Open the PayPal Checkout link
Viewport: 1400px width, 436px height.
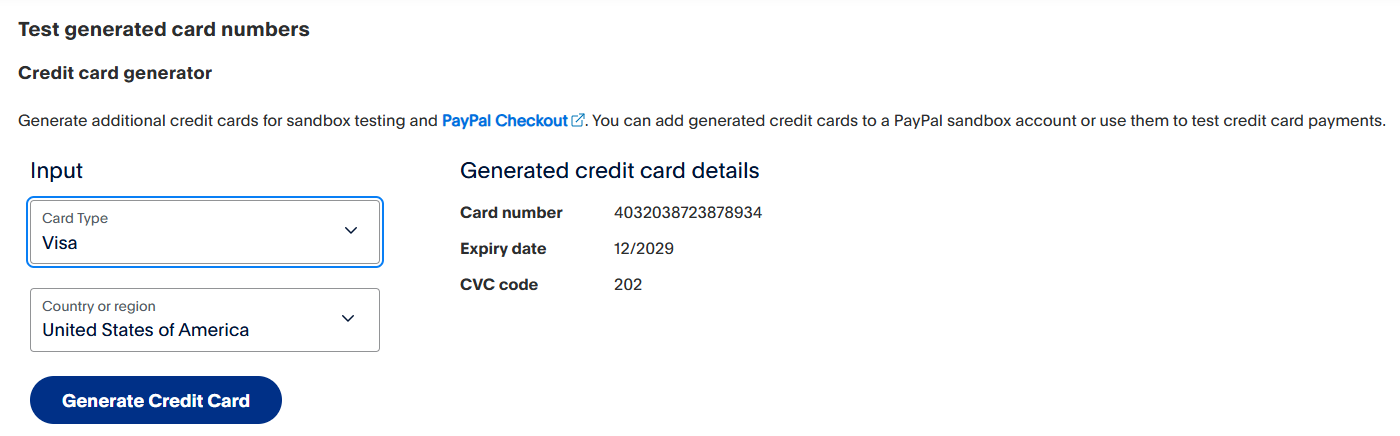[x=505, y=121]
